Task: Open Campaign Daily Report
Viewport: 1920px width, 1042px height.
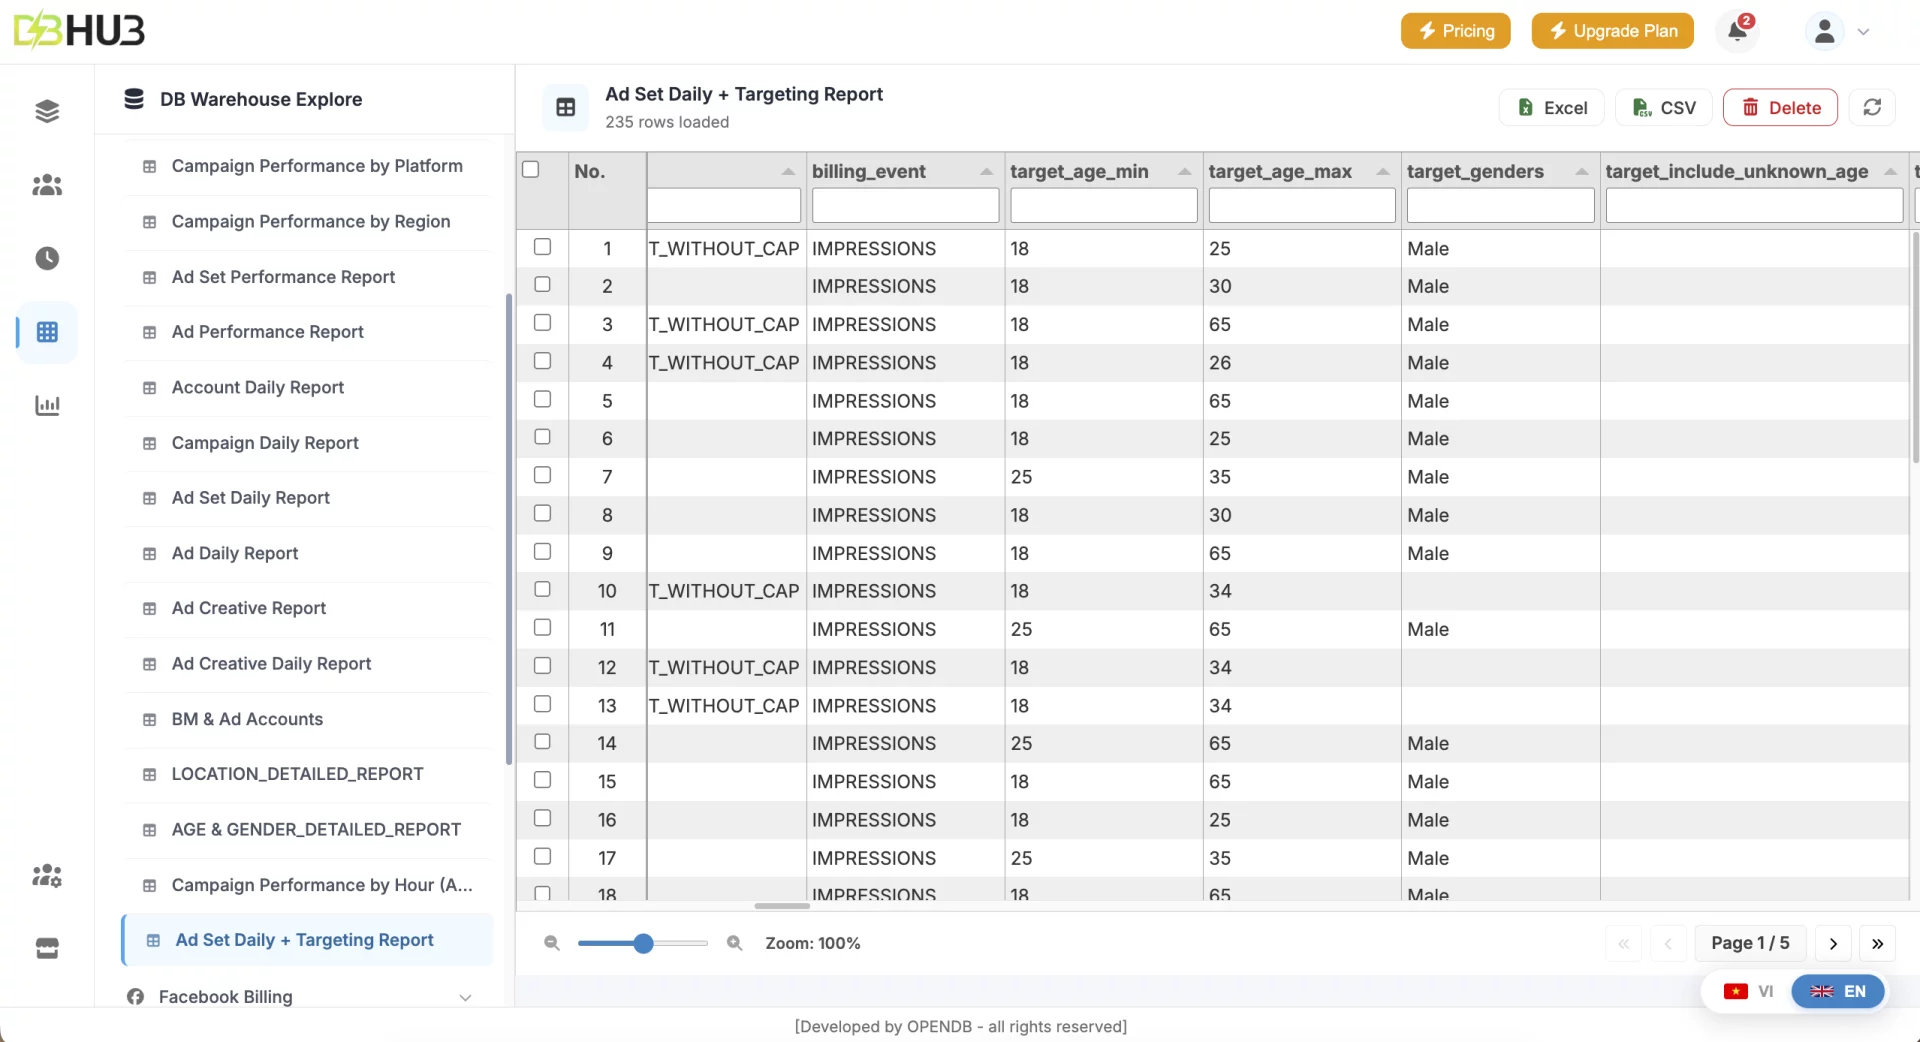Action: (265, 443)
